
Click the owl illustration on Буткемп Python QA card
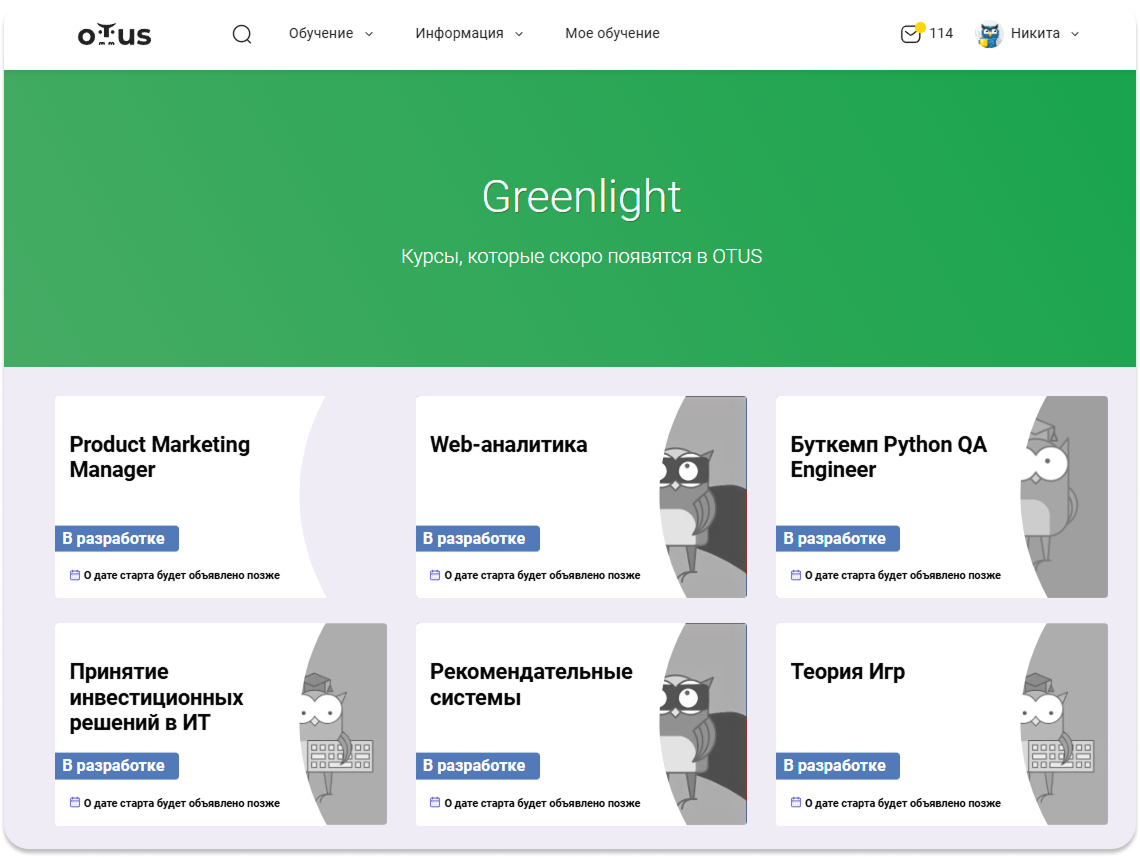click(x=1049, y=494)
